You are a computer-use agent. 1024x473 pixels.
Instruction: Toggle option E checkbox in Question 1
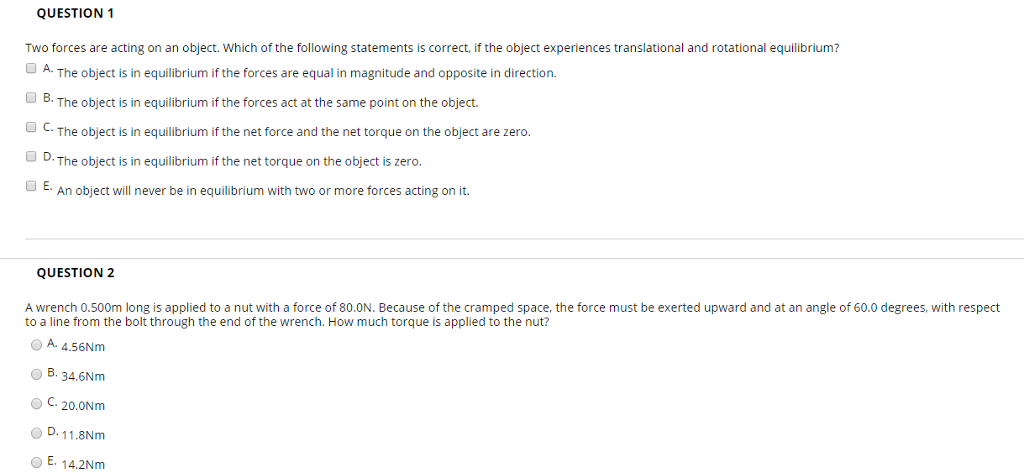point(31,186)
